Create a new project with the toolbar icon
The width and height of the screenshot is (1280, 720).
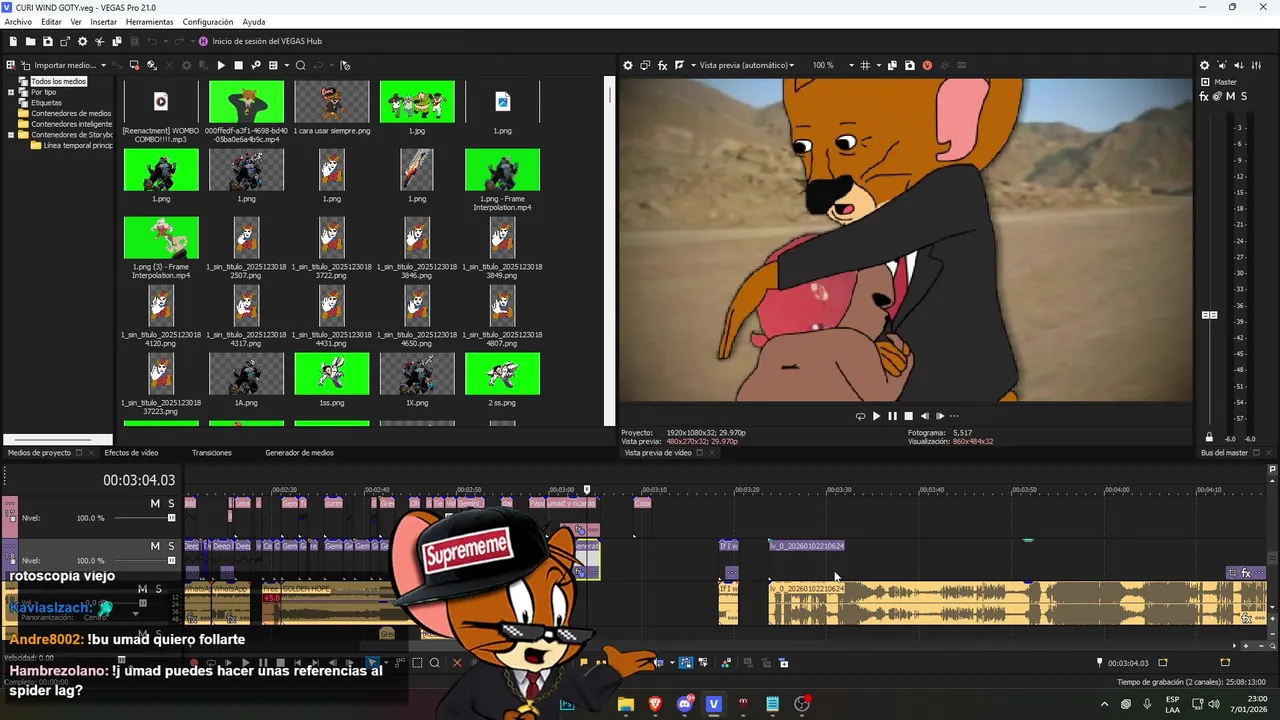coord(14,41)
